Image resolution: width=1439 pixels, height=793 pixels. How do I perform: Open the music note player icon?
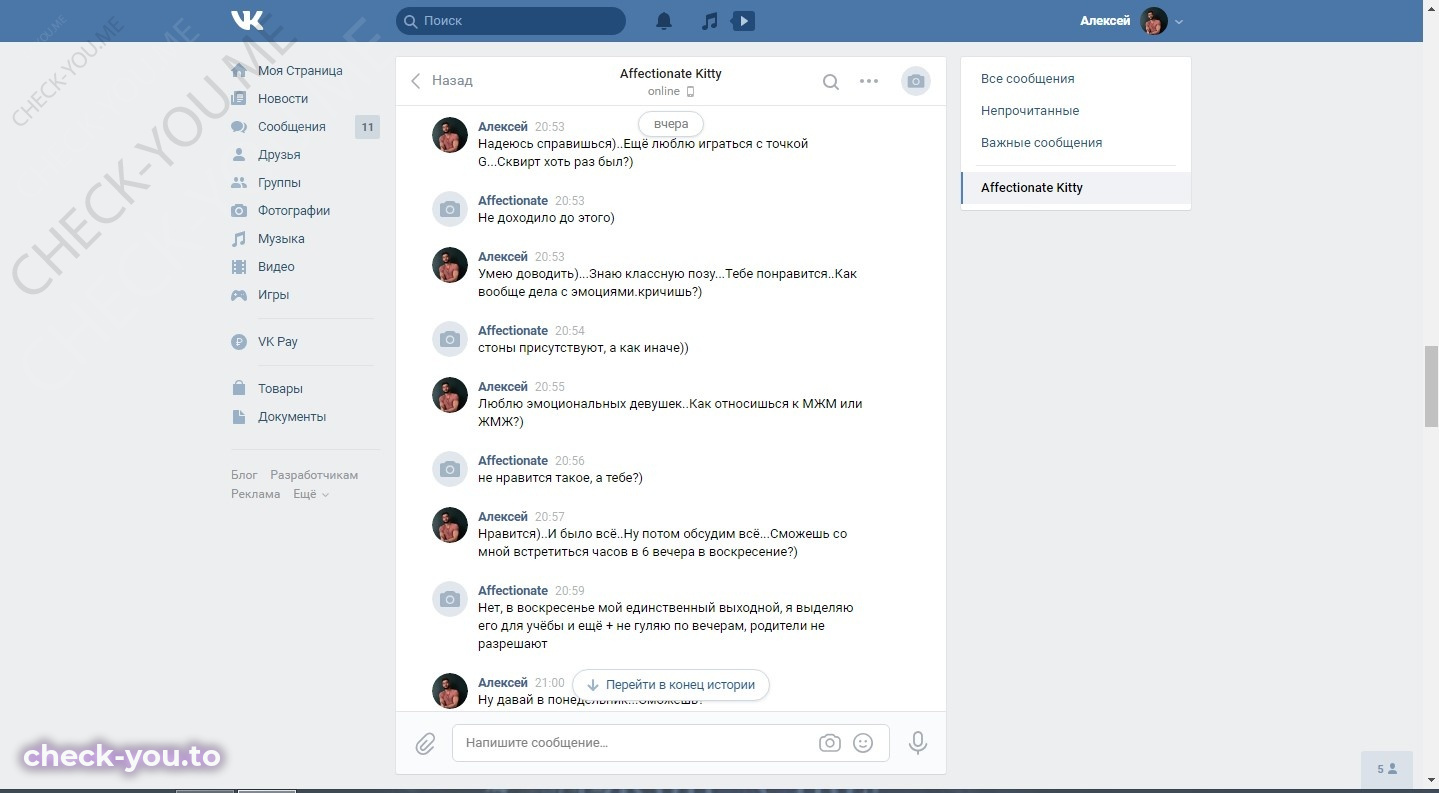tap(709, 20)
